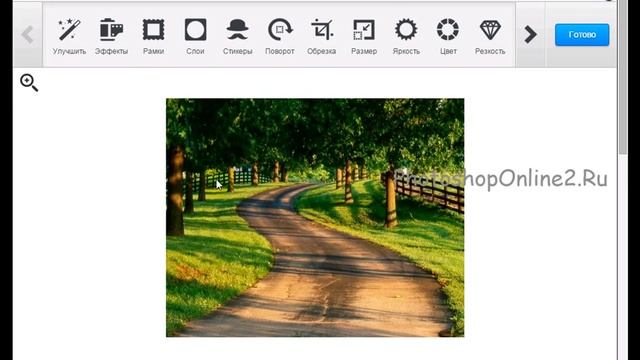Open the Яркость brightness tool

click(x=406, y=36)
